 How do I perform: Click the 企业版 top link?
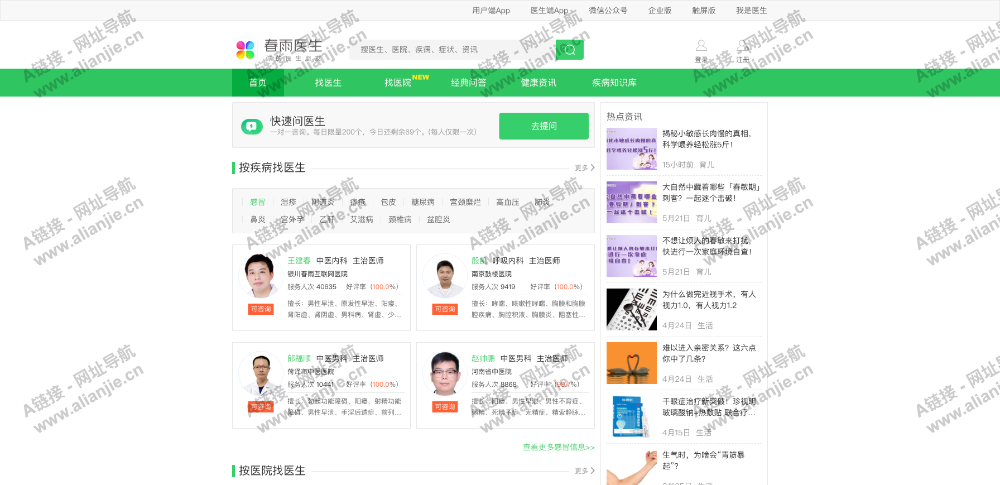click(x=660, y=10)
